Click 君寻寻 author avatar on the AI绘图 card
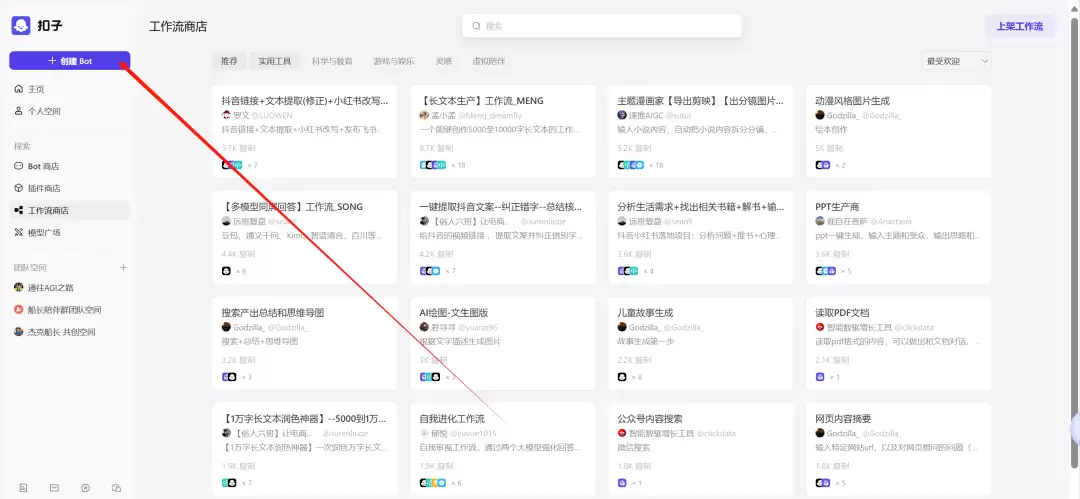This screenshot has height=499, width=1080. pos(424,327)
